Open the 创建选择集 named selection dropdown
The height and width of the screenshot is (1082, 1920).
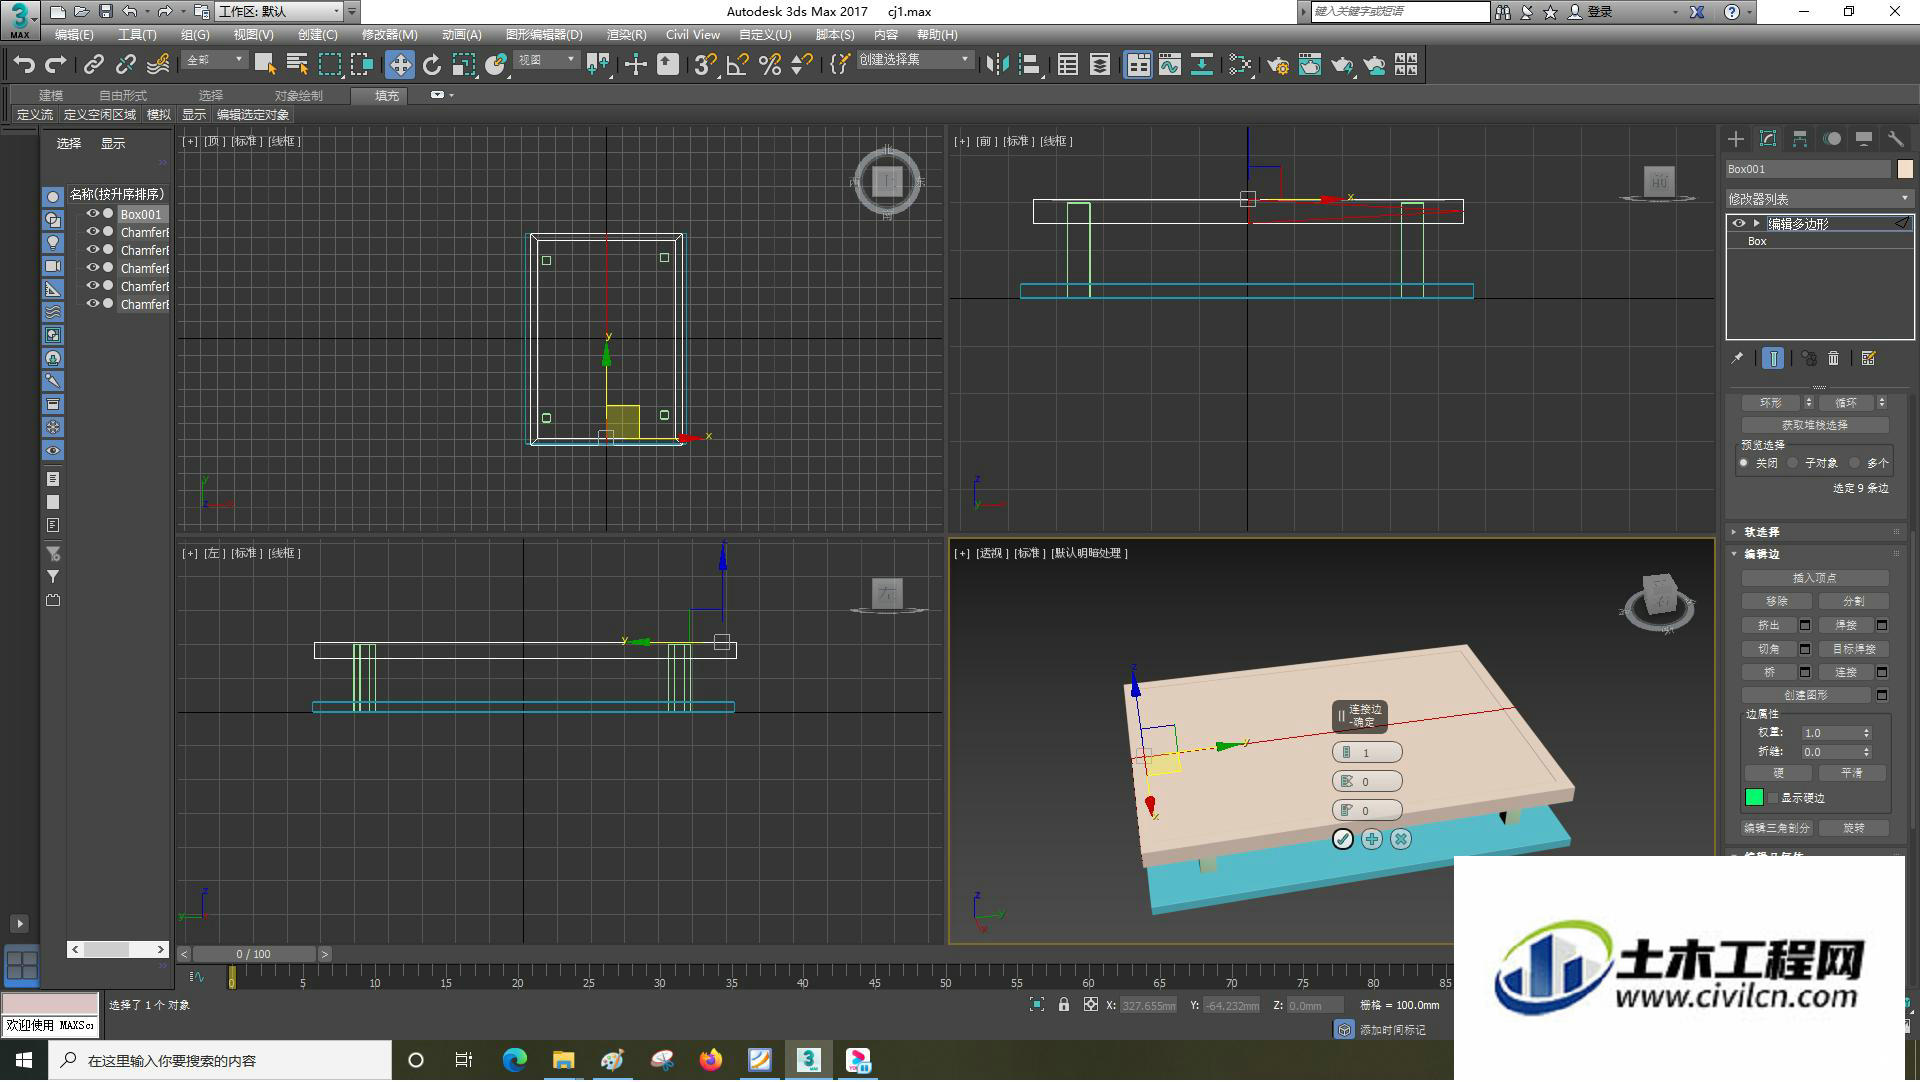[x=914, y=60]
